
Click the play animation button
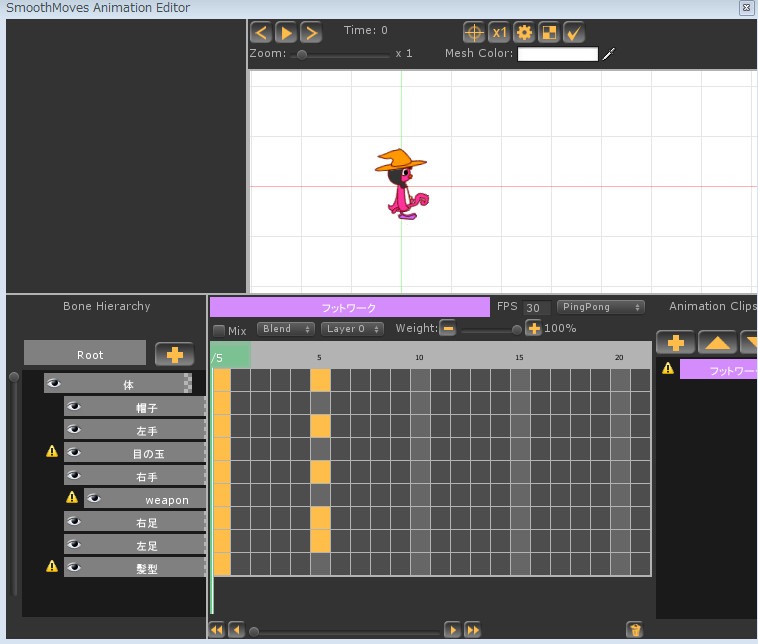click(x=285, y=32)
